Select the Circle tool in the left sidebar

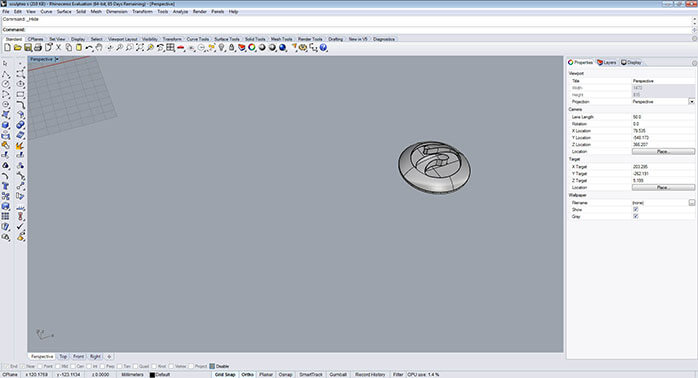point(6,84)
